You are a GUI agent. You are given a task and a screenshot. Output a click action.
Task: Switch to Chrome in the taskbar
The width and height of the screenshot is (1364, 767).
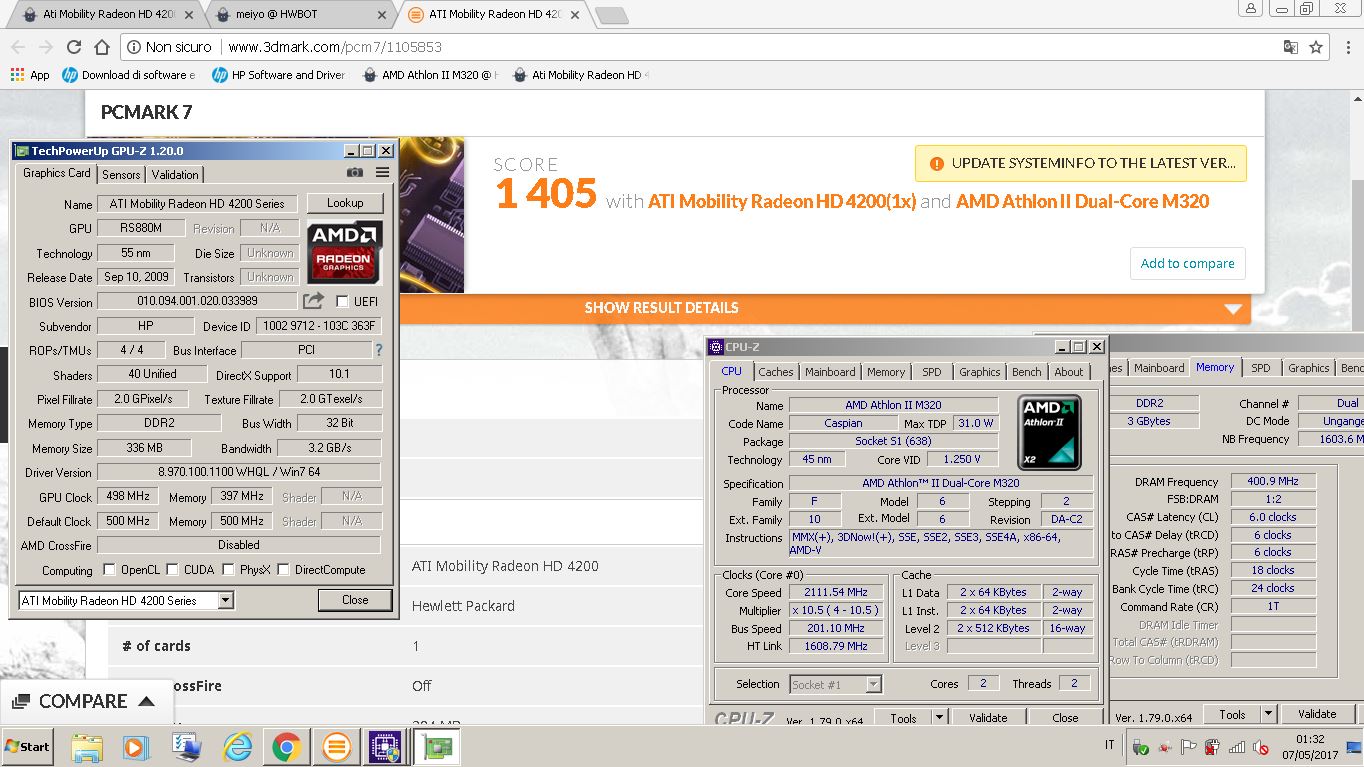(x=286, y=746)
